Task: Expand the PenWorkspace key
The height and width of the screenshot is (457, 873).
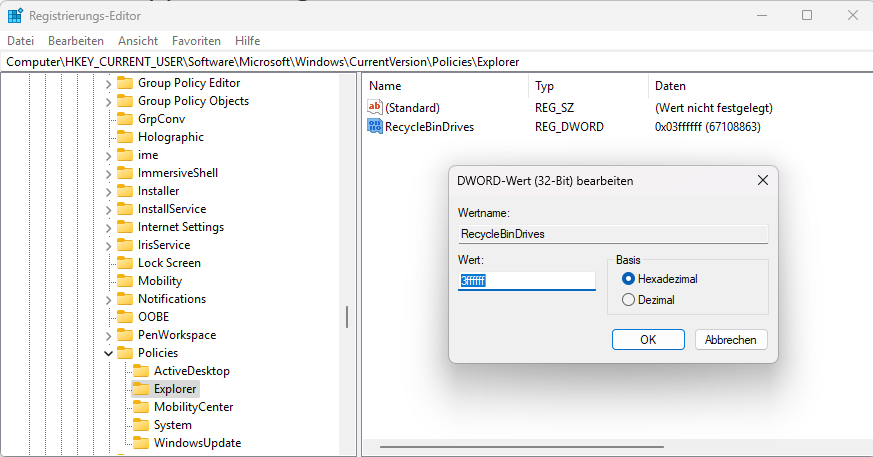Action: click(x=109, y=336)
